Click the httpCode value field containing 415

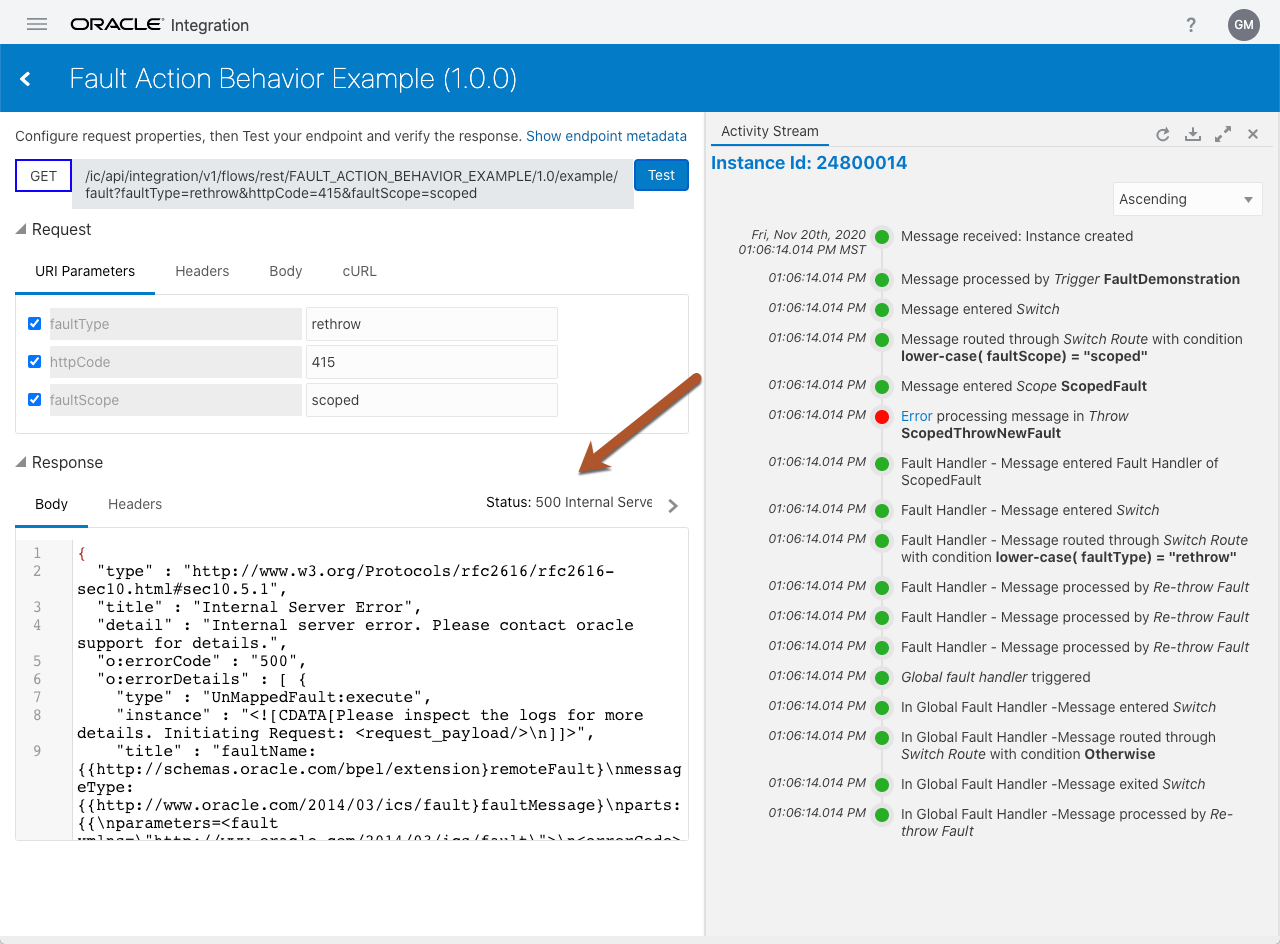tap(431, 362)
